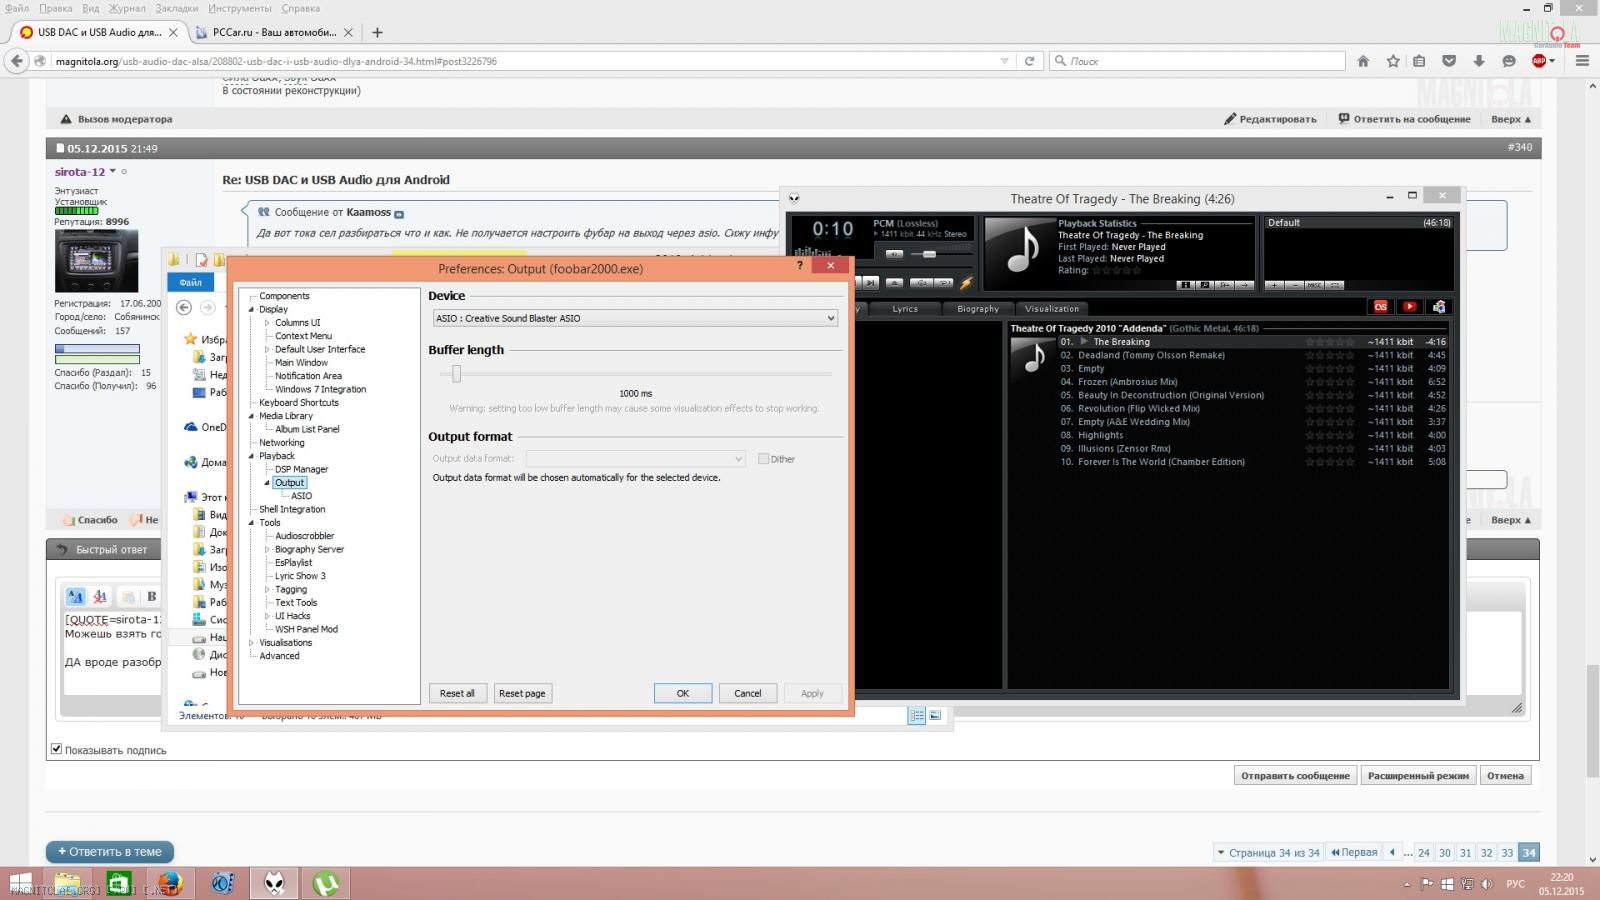Switch to PCCar.ru browser tab
The width and height of the screenshot is (1600, 900).
tap(273, 32)
